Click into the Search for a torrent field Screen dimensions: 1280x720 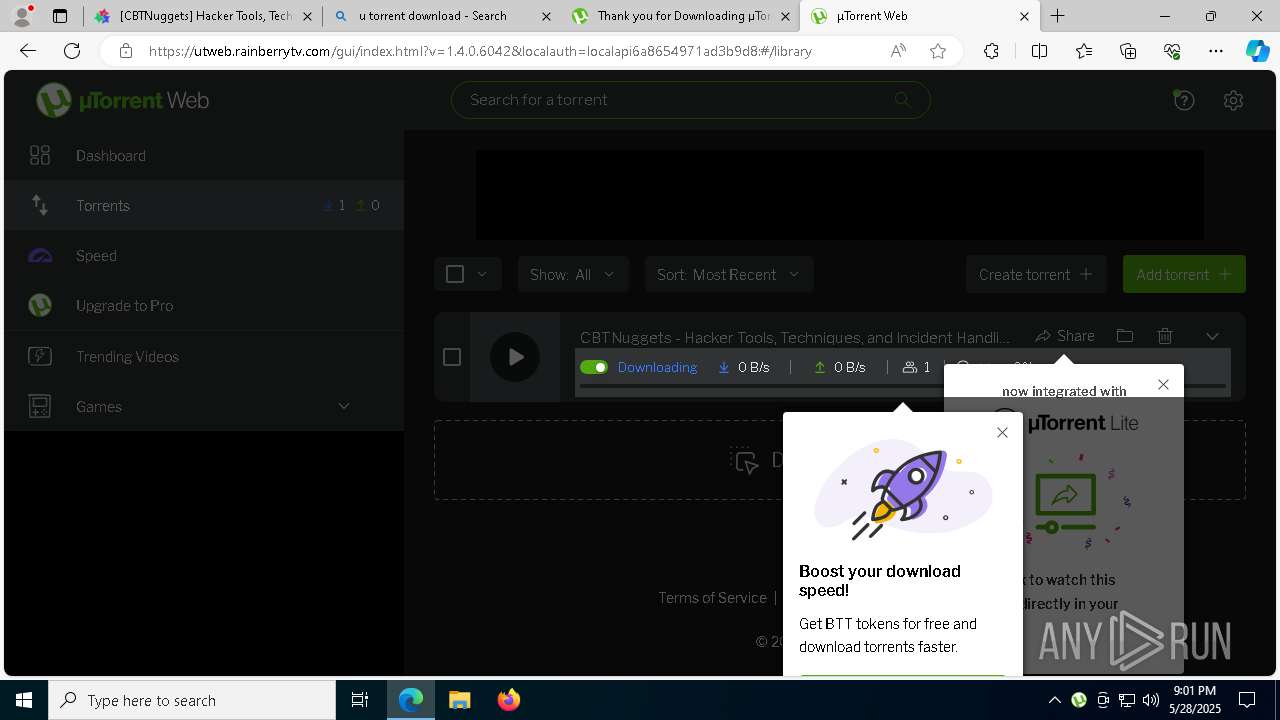[690, 99]
